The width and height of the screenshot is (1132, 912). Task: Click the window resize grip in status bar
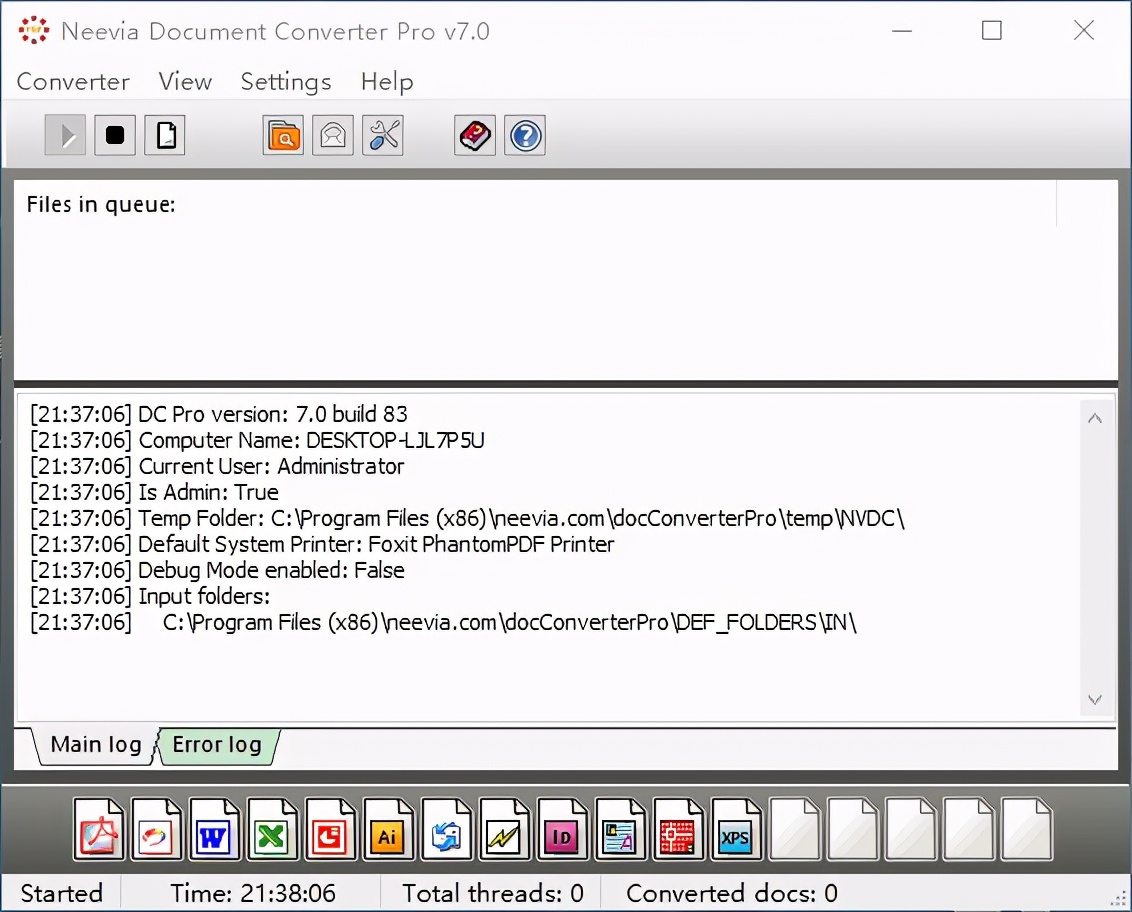1118,899
